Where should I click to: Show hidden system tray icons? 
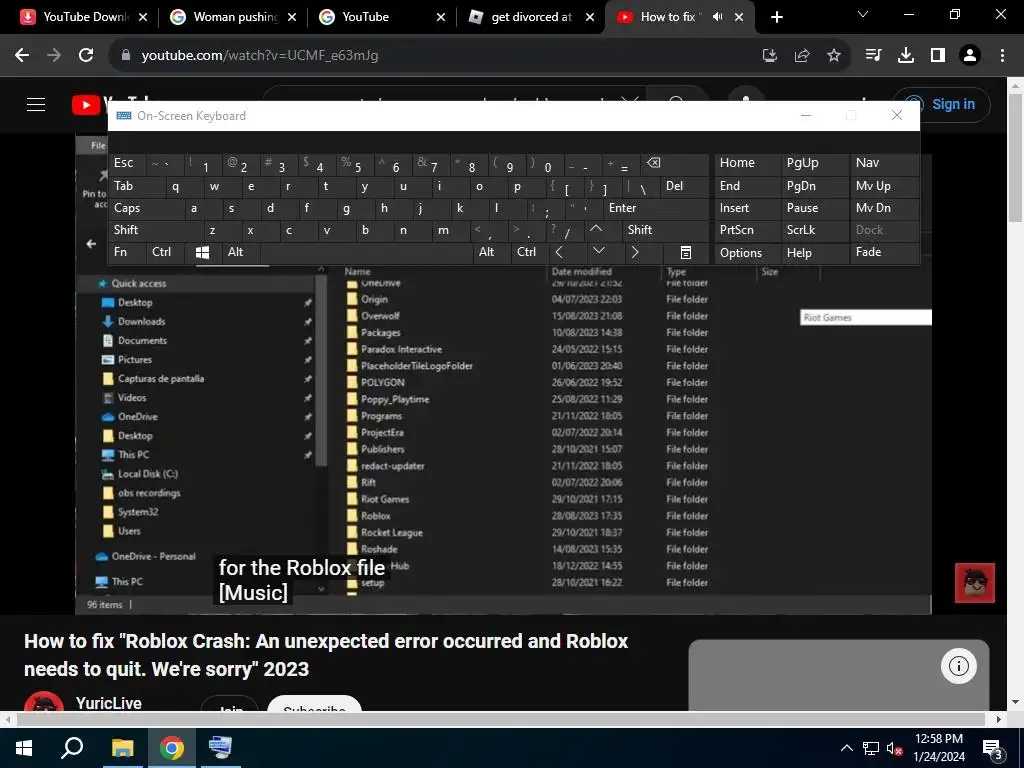click(846, 748)
